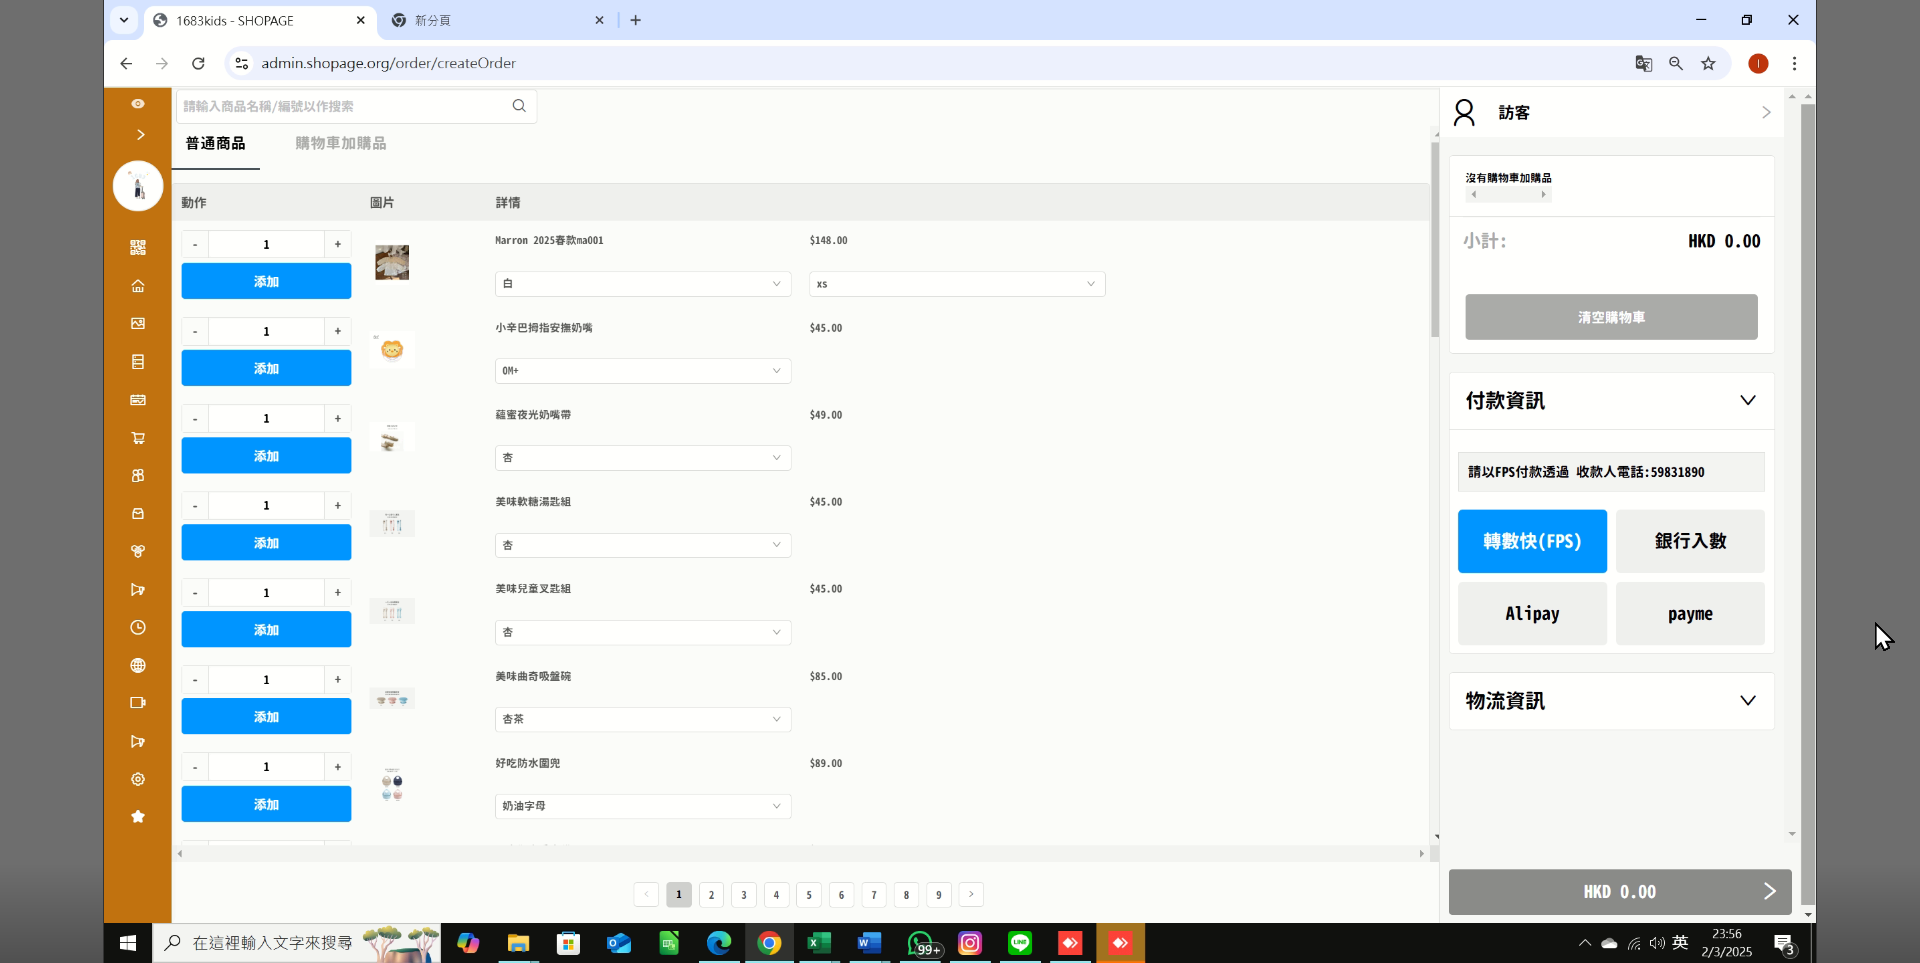Reload the page with the refresh button
The width and height of the screenshot is (1920, 963).
[198, 63]
